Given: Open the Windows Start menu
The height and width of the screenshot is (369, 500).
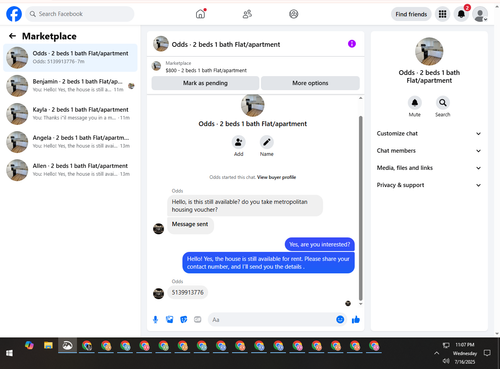Looking at the screenshot, I should click(x=9, y=353).
